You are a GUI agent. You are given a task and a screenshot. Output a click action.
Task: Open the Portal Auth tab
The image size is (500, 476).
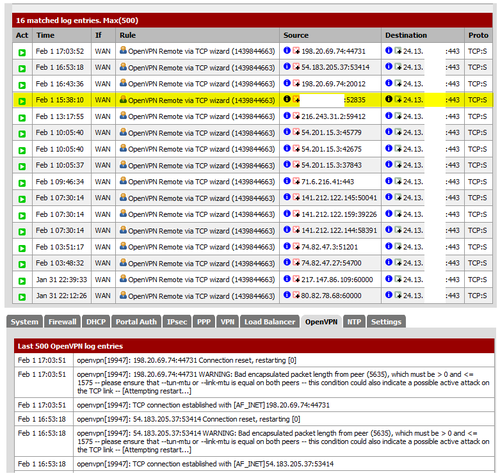[x=136, y=322]
